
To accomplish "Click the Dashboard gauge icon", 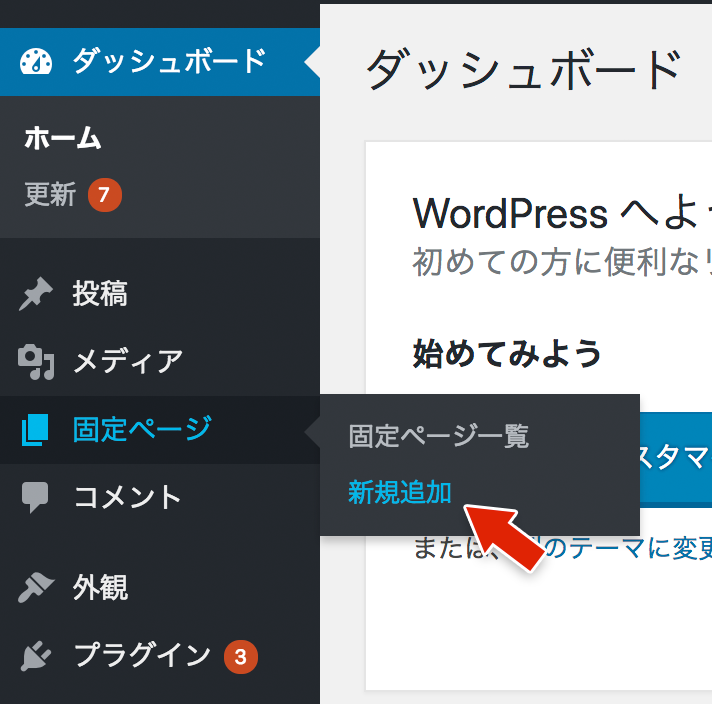I will 36,61.
